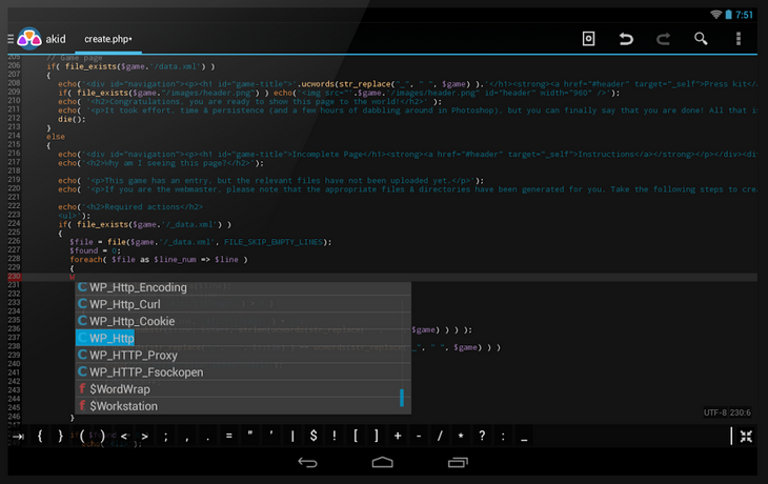Tap the UTF-8 230:6 status indicator

tap(727, 412)
